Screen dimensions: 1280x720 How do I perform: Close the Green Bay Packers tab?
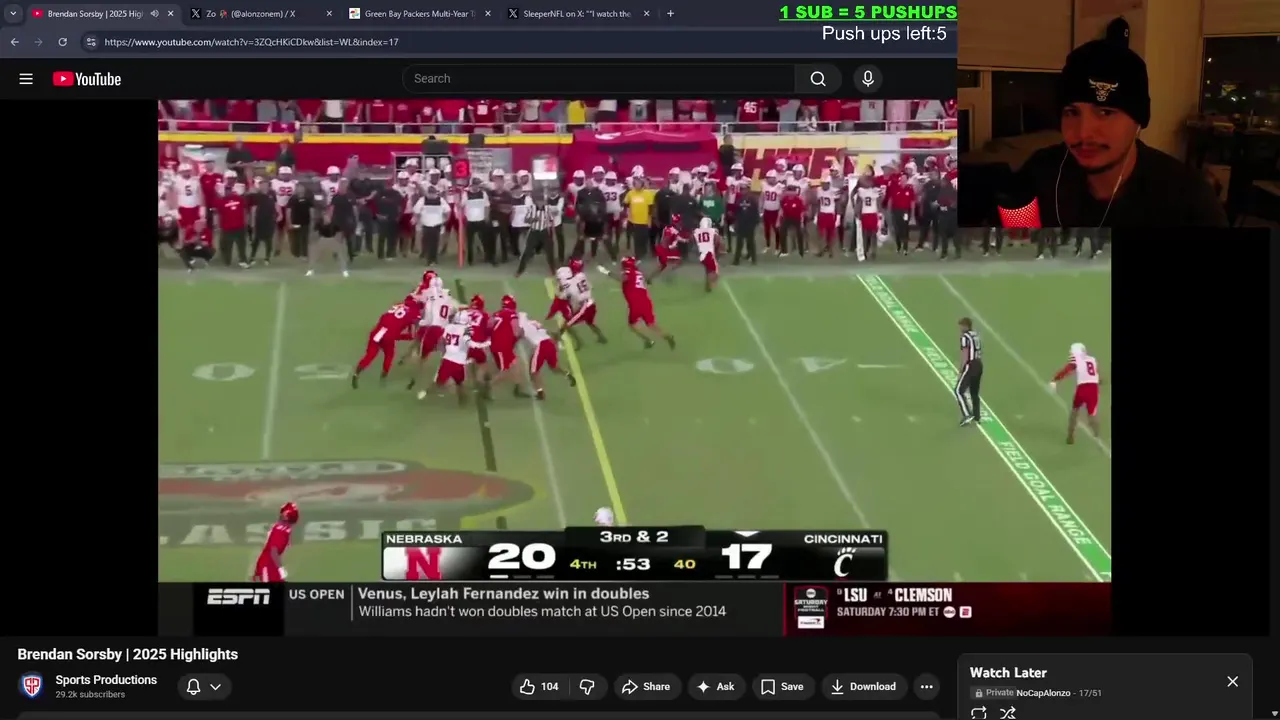click(x=488, y=14)
